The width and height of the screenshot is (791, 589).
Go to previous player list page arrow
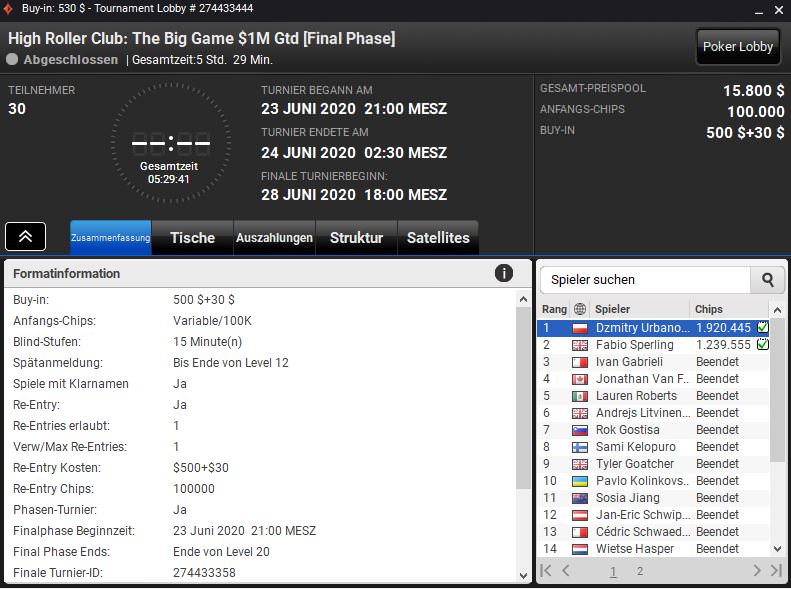click(566, 570)
